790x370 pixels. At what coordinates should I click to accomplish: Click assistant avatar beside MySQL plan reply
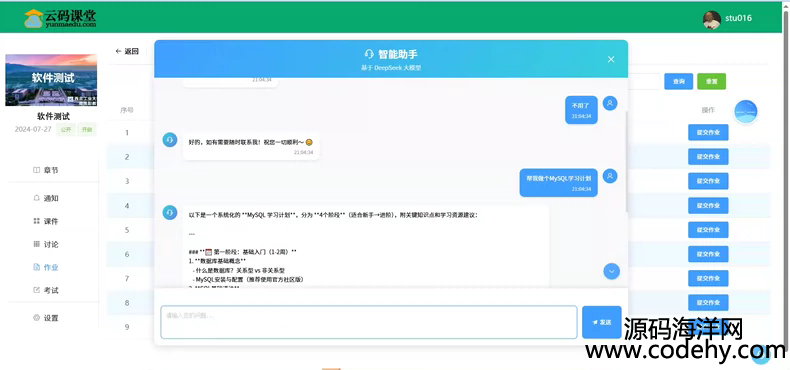coord(170,212)
